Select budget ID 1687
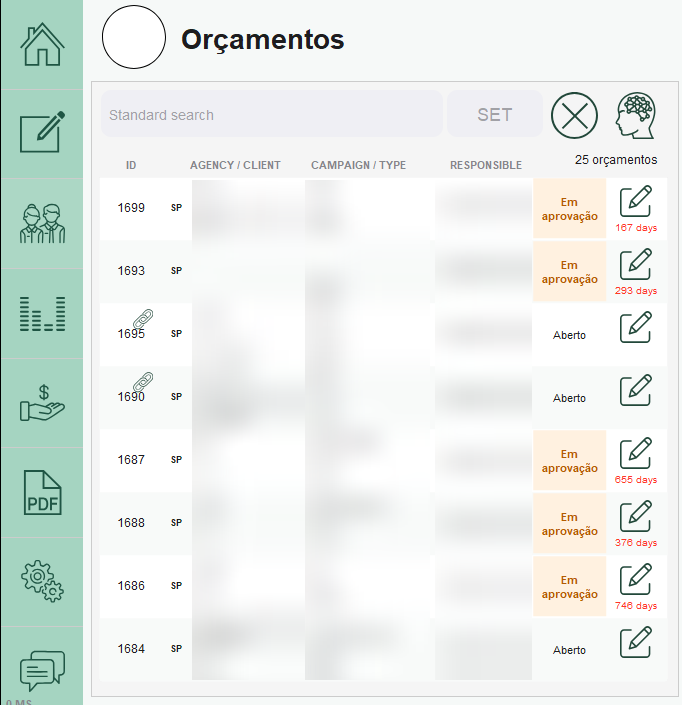 (131, 460)
